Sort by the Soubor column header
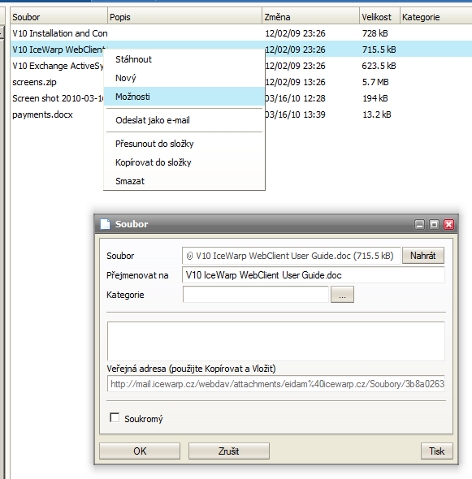Viewport: 472px width, 479px height. click(58, 17)
